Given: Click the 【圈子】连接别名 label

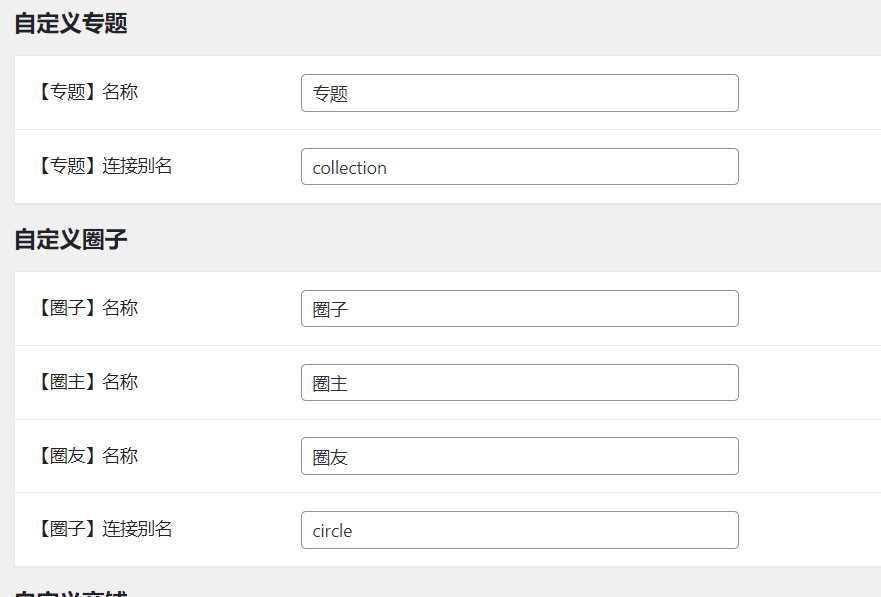Looking at the screenshot, I should click(x=105, y=529).
